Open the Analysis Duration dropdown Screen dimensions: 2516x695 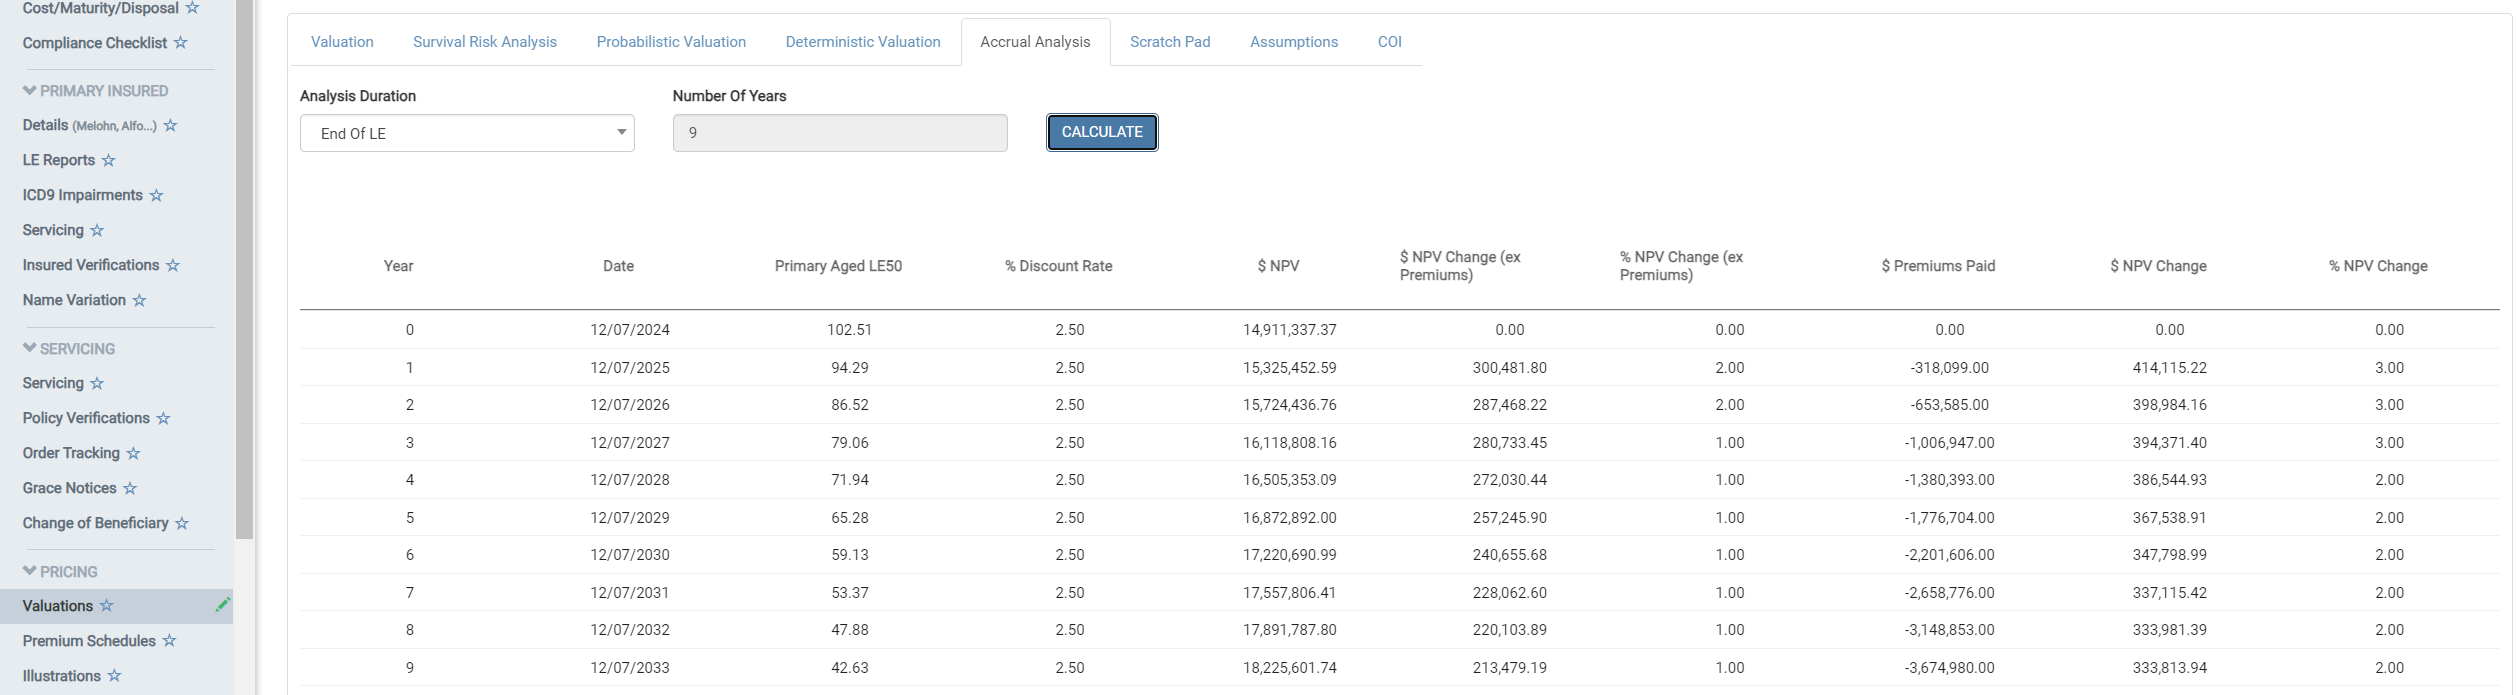[x=467, y=133]
